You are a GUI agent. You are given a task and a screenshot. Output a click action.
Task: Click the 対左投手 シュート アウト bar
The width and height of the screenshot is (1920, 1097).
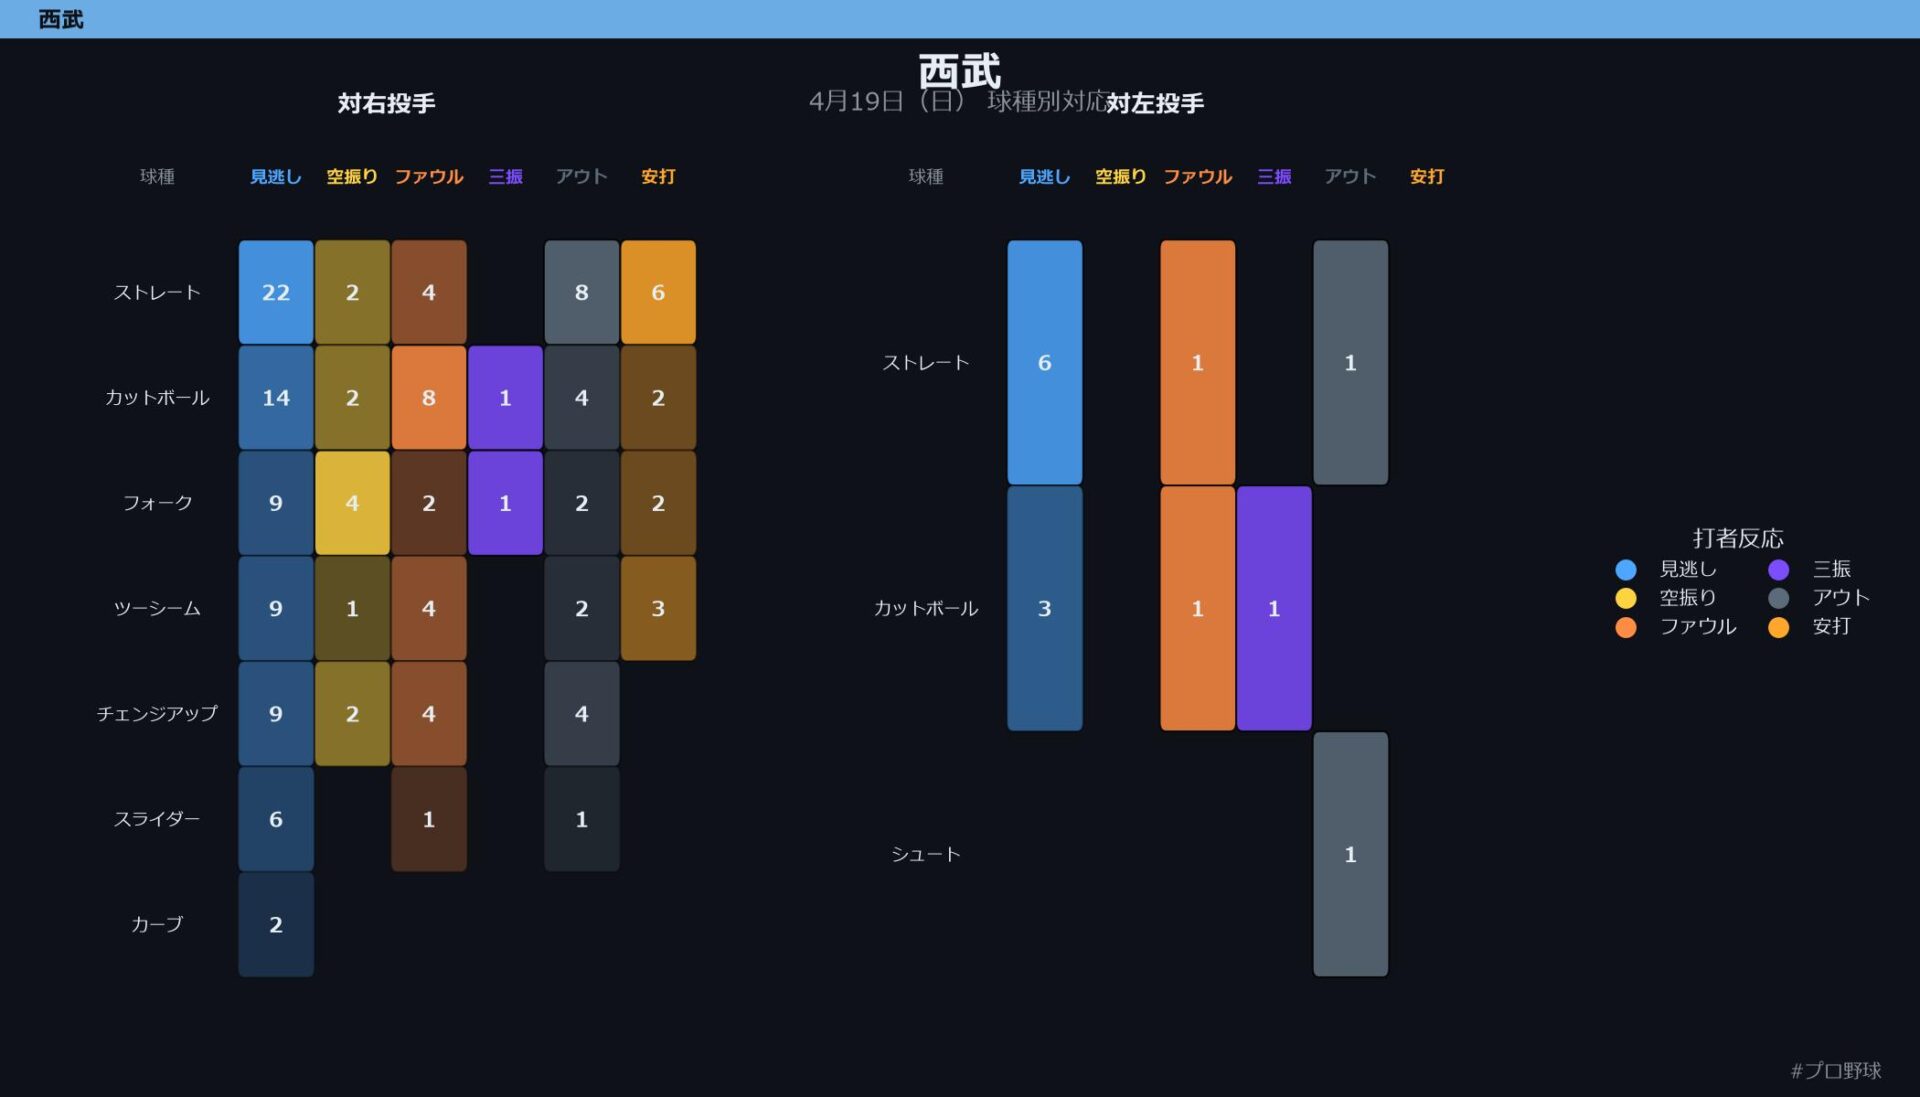pyautogui.click(x=1351, y=854)
